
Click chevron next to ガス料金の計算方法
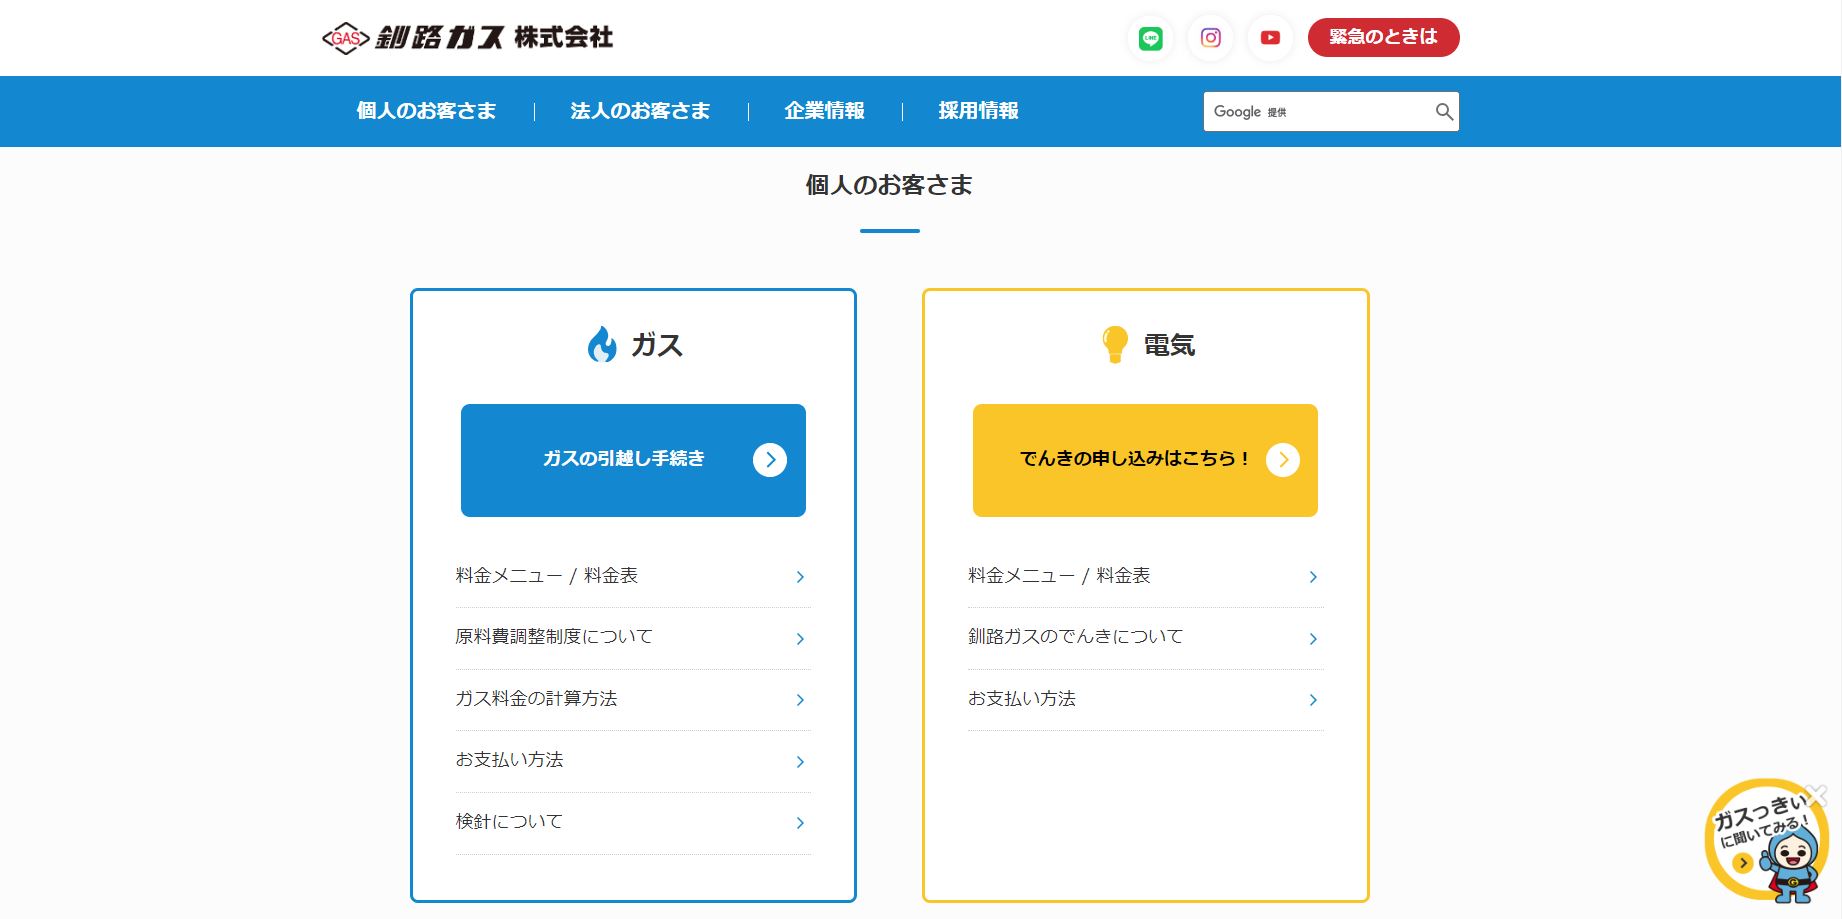(800, 700)
